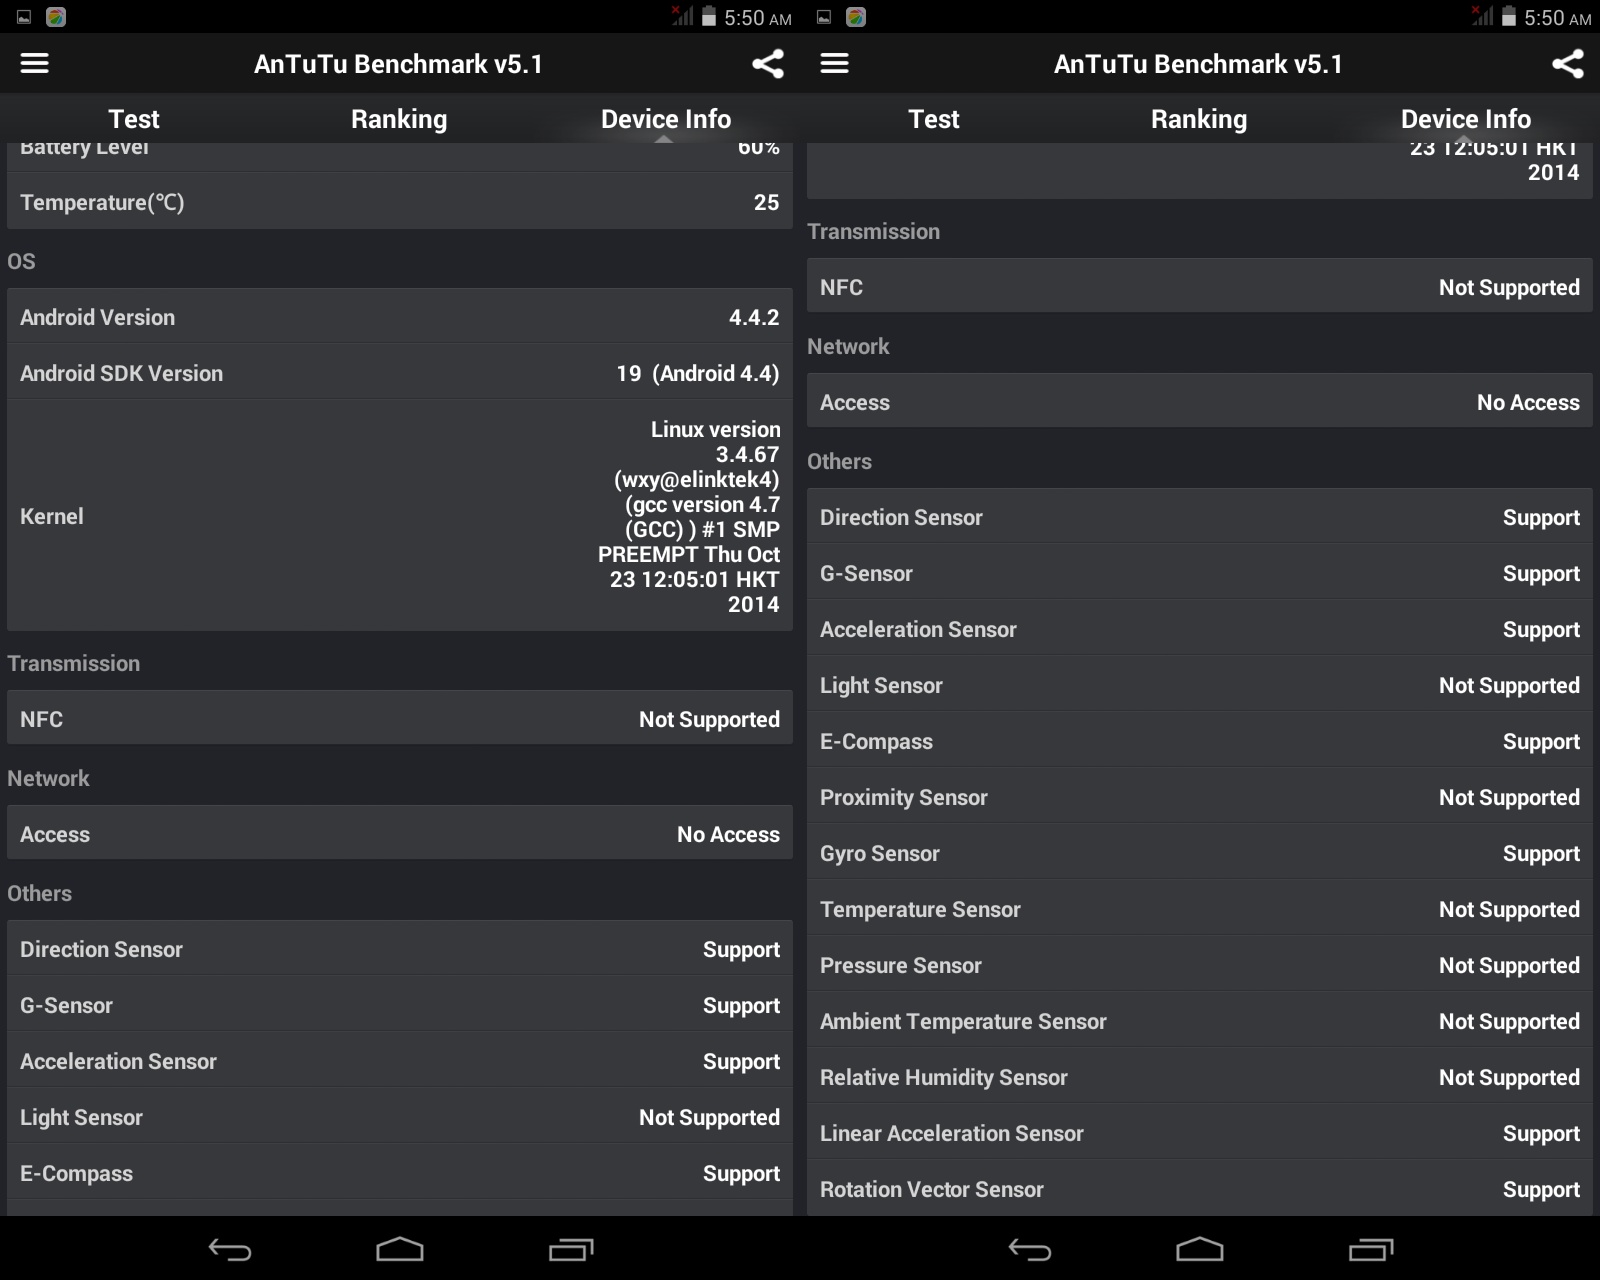Tap the Rotation Vector Sensor row
Viewport: 1600px width, 1280px height.
click(x=1200, y=1189)
